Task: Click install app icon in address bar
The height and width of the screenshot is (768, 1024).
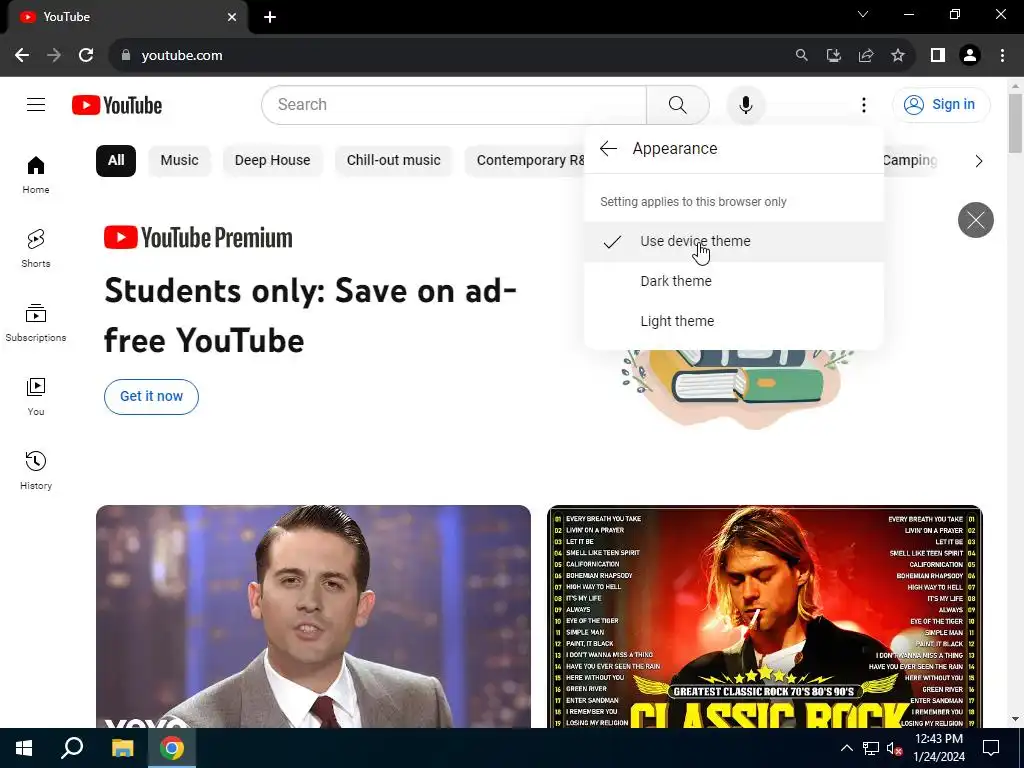Action: tap(833, 56)
